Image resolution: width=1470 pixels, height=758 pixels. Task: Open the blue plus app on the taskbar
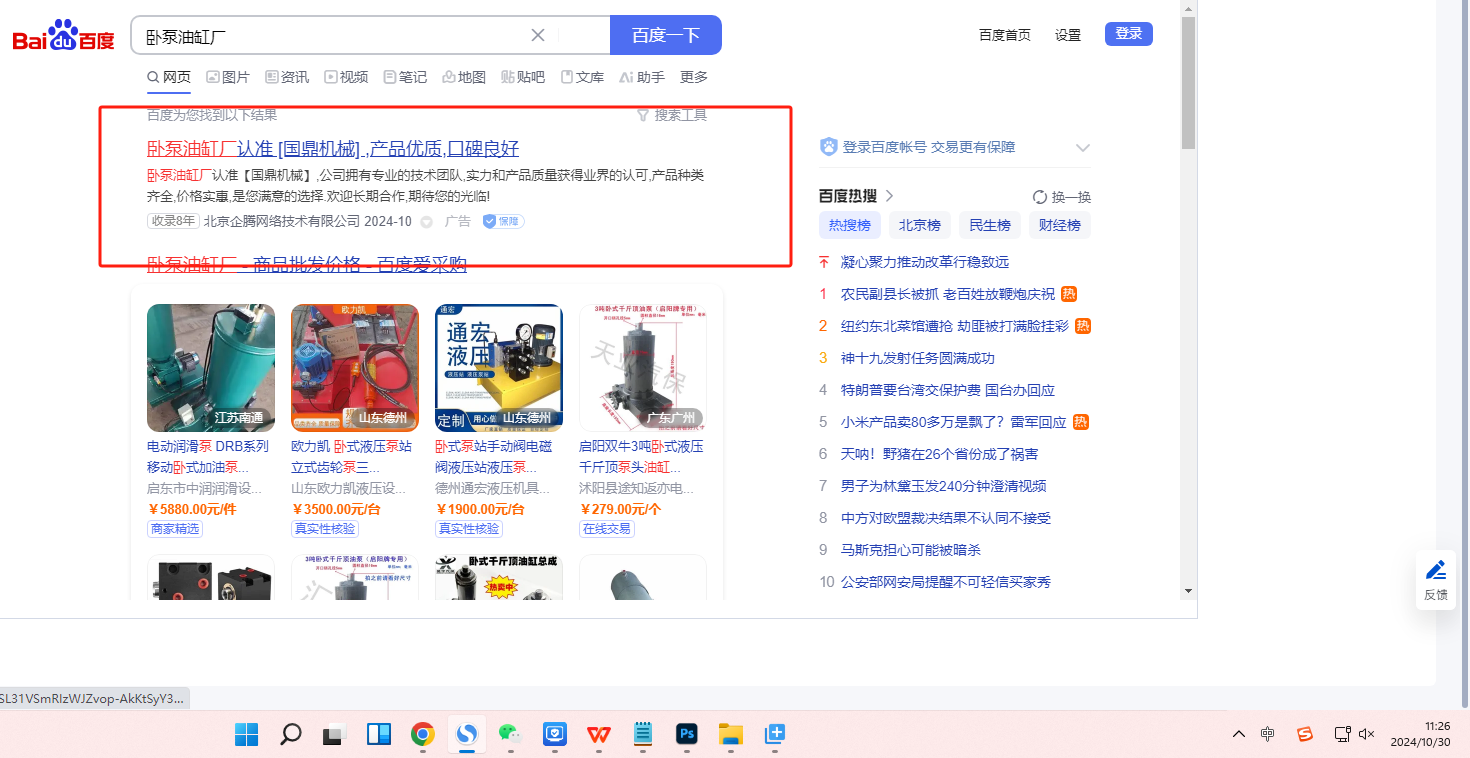(x=775, y=735)
